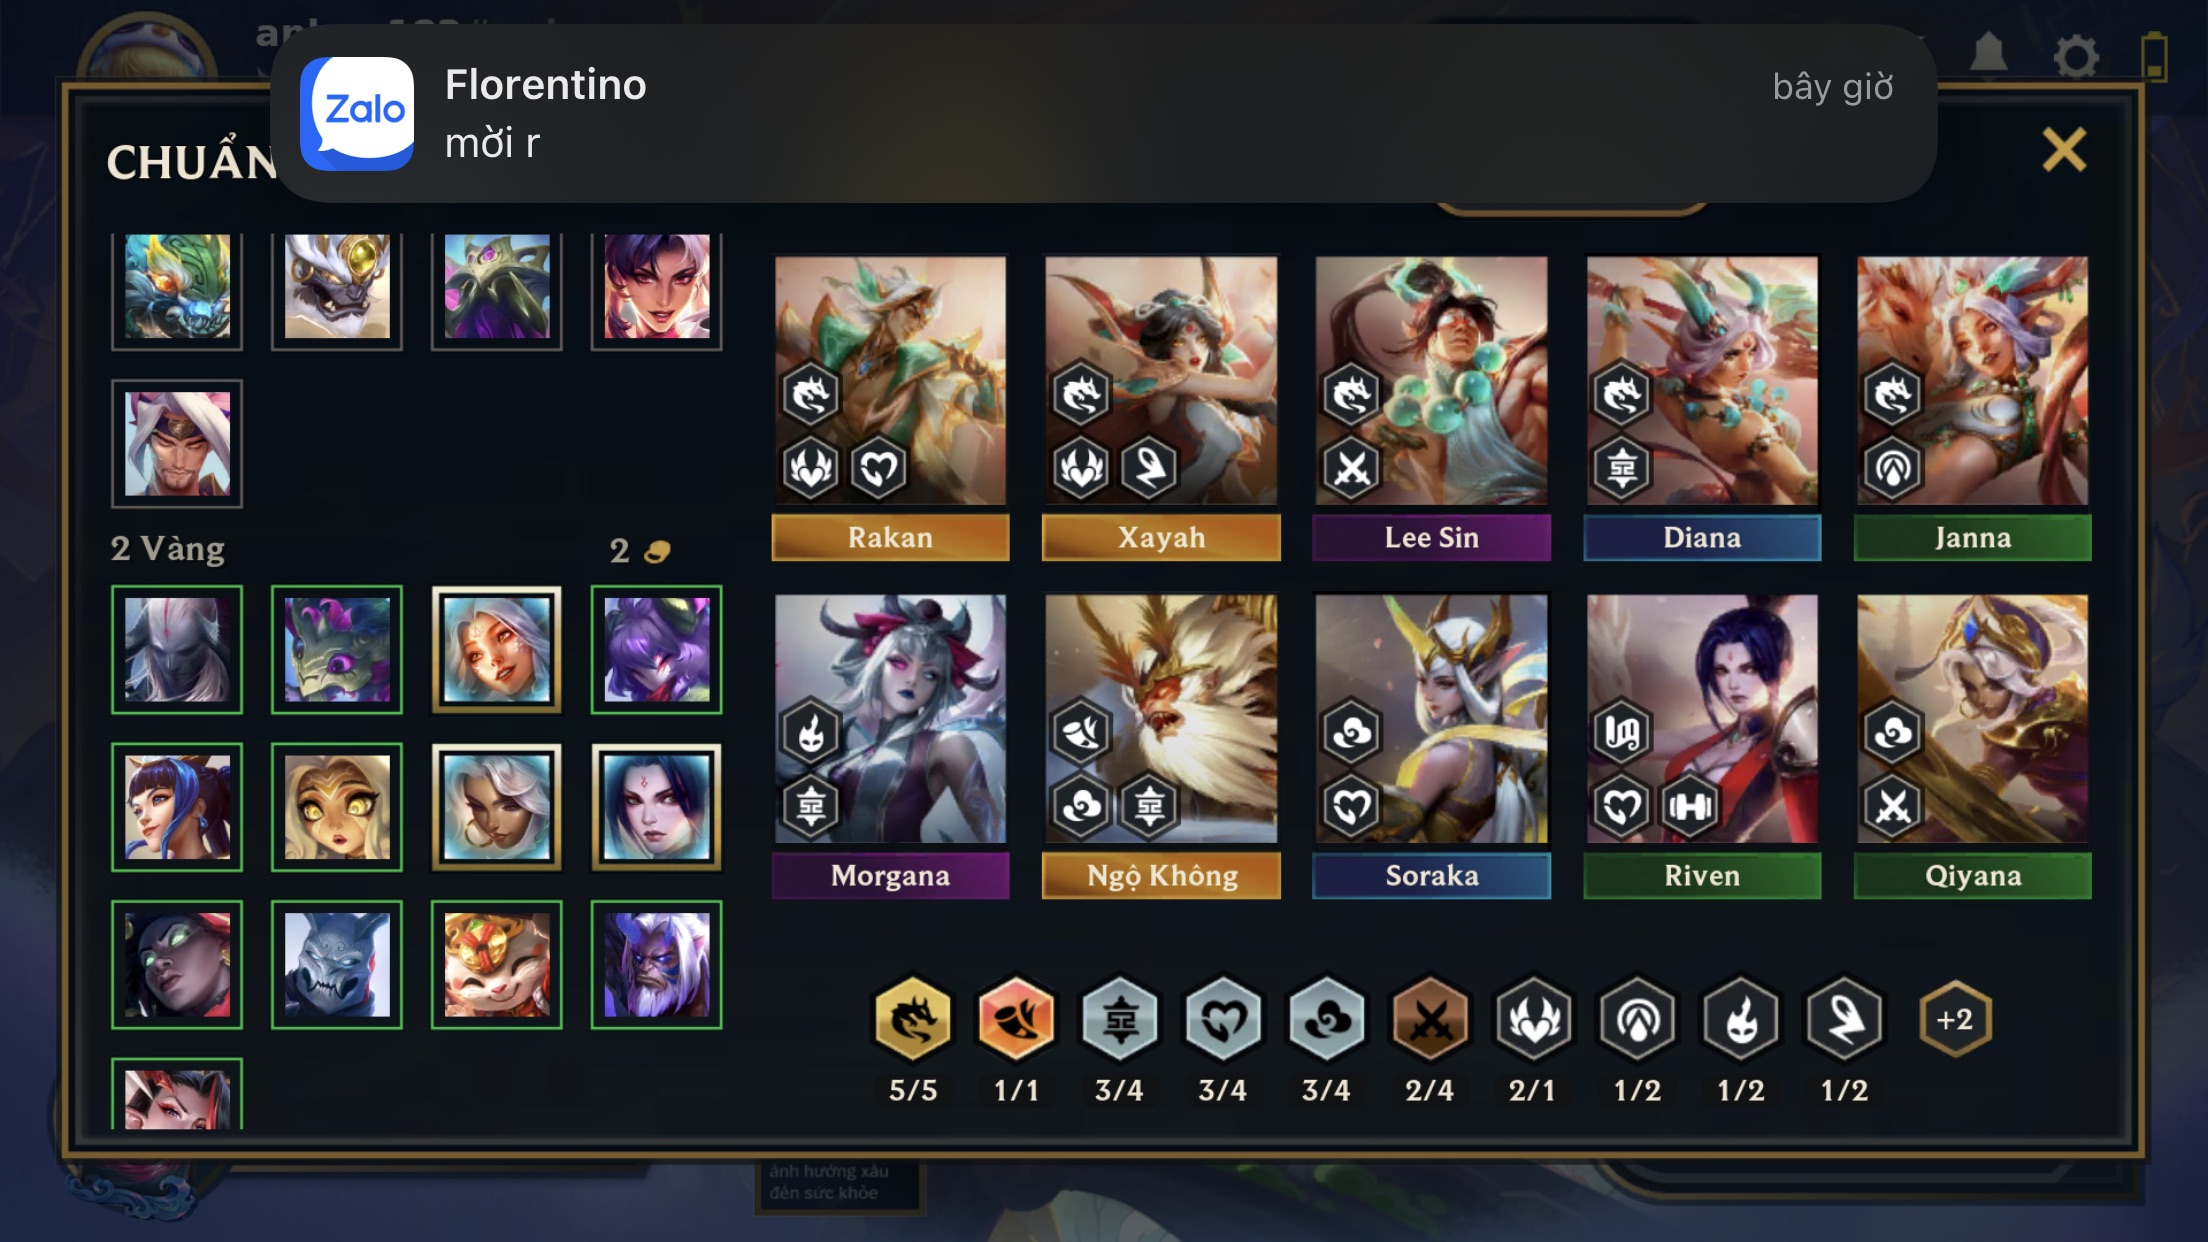Tap the cloud swirl trait icon showing 3/4
The image size is (2208, 1242).
[1326, 1019]
